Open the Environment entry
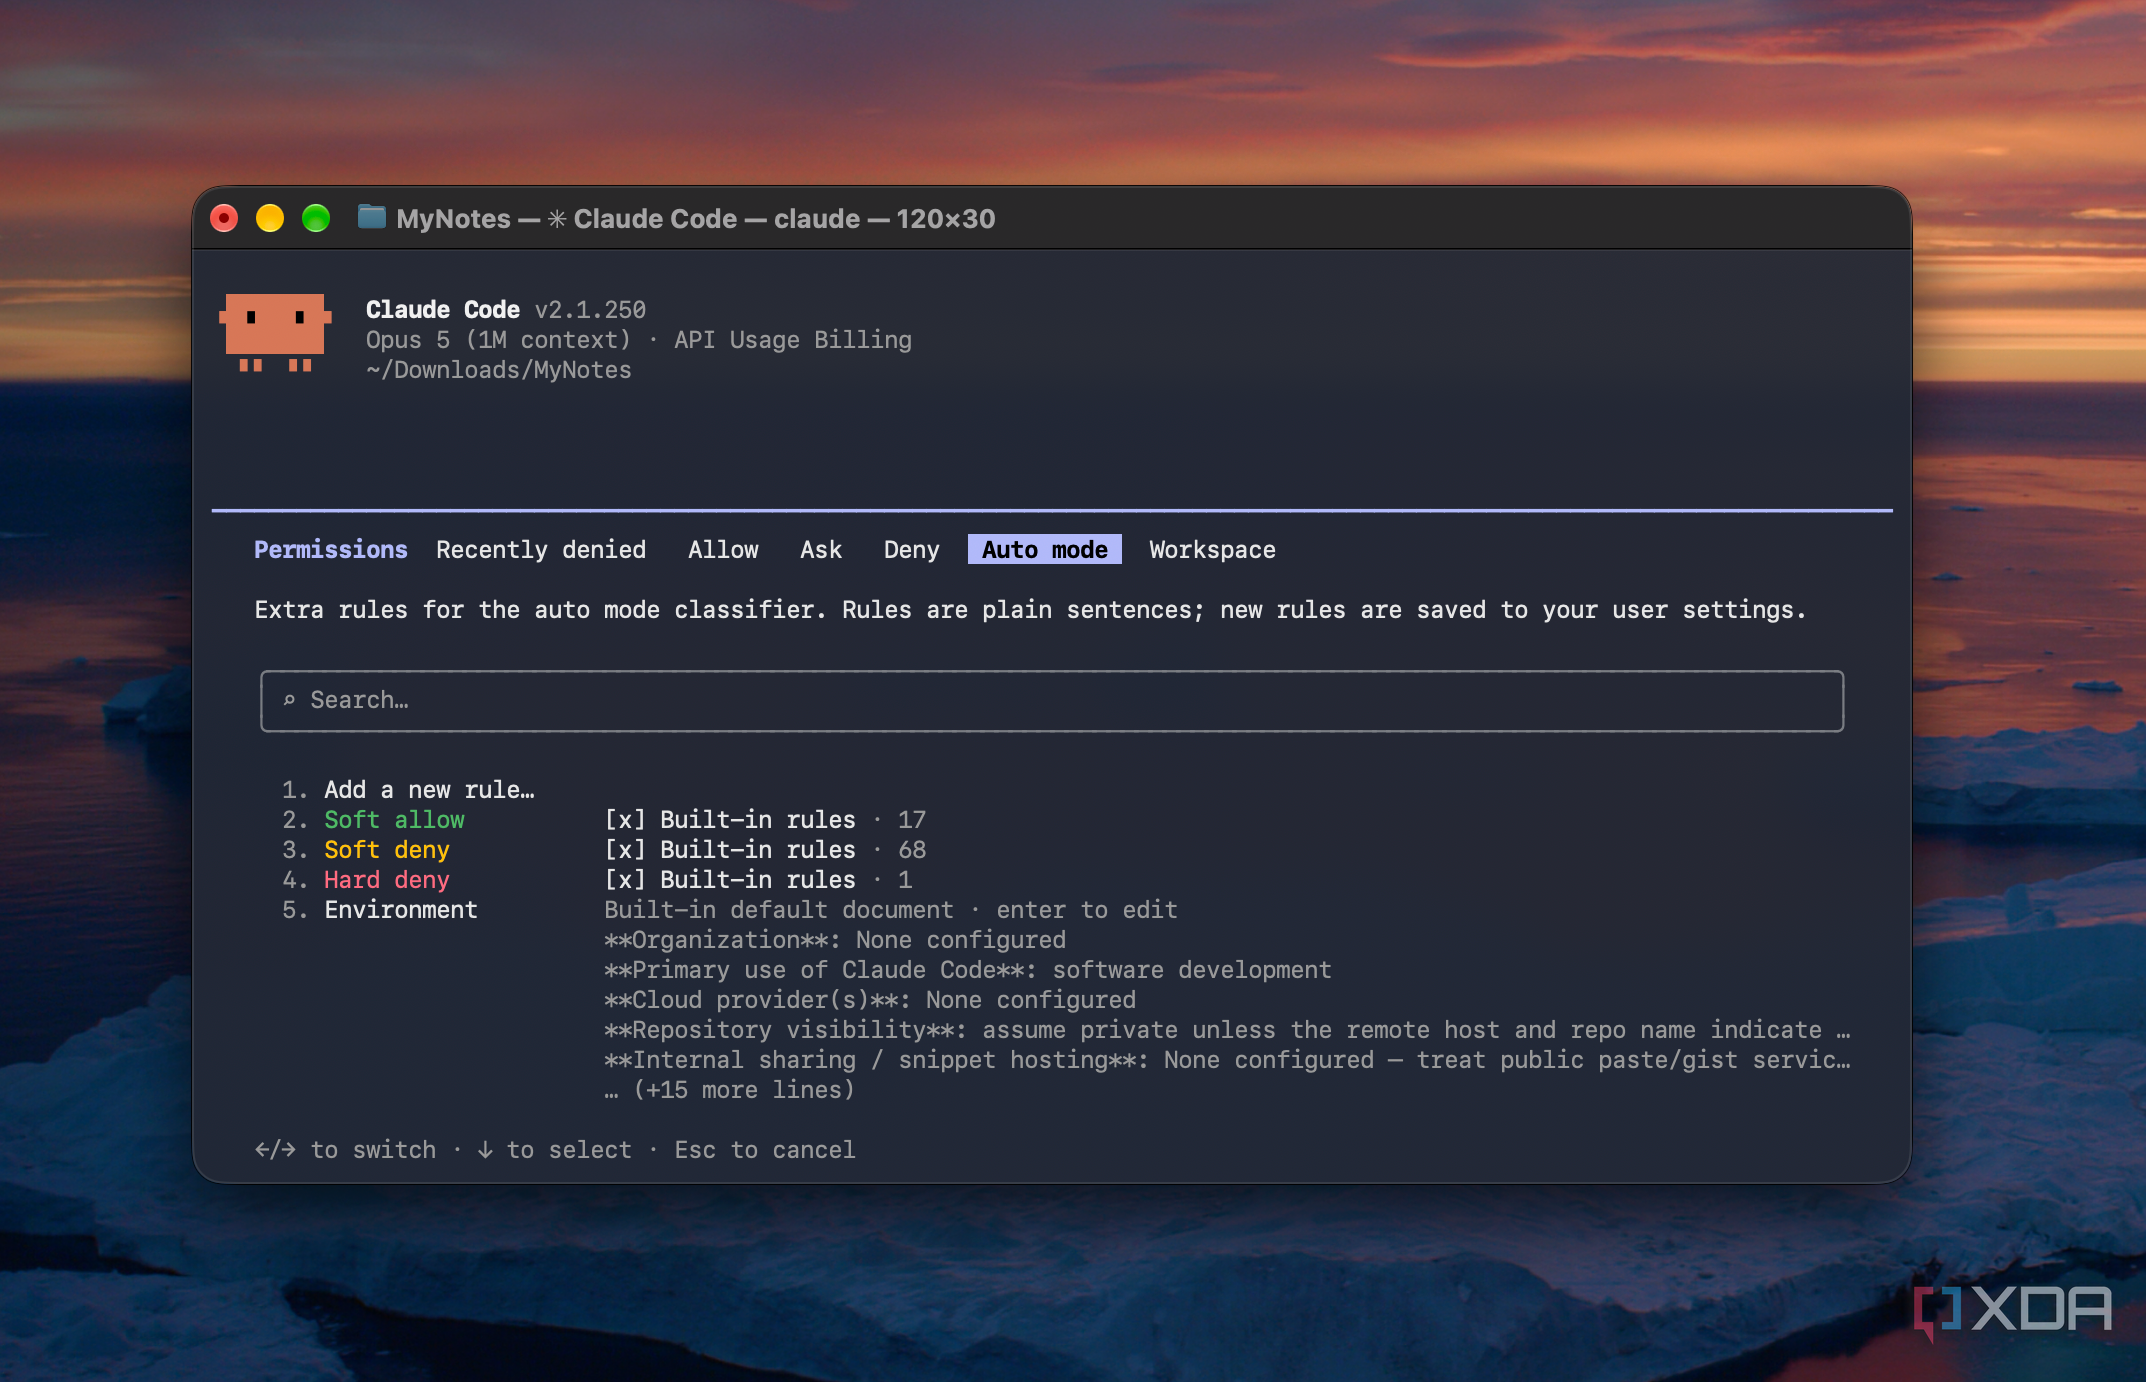 401,910
